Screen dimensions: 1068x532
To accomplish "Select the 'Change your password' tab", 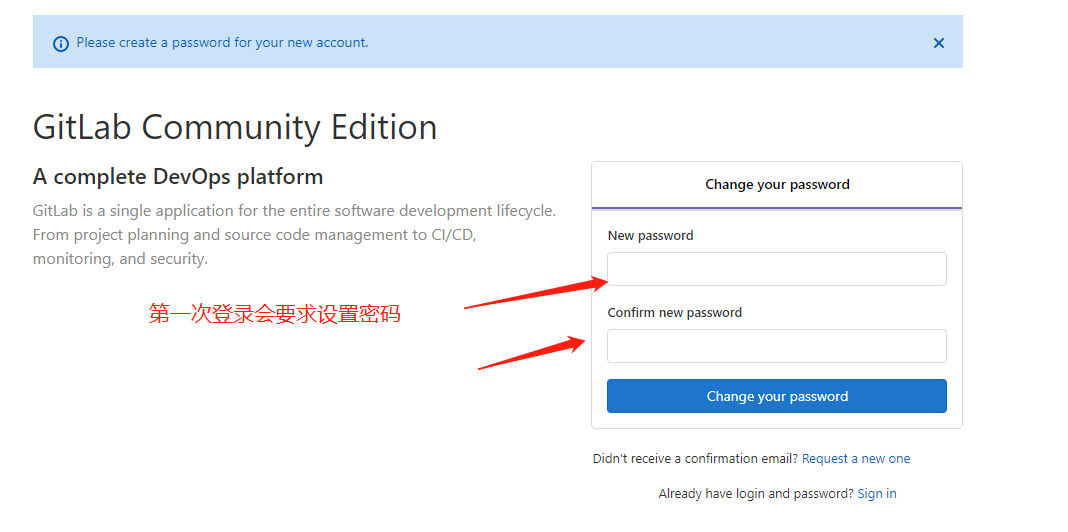I will coord(777,185).
